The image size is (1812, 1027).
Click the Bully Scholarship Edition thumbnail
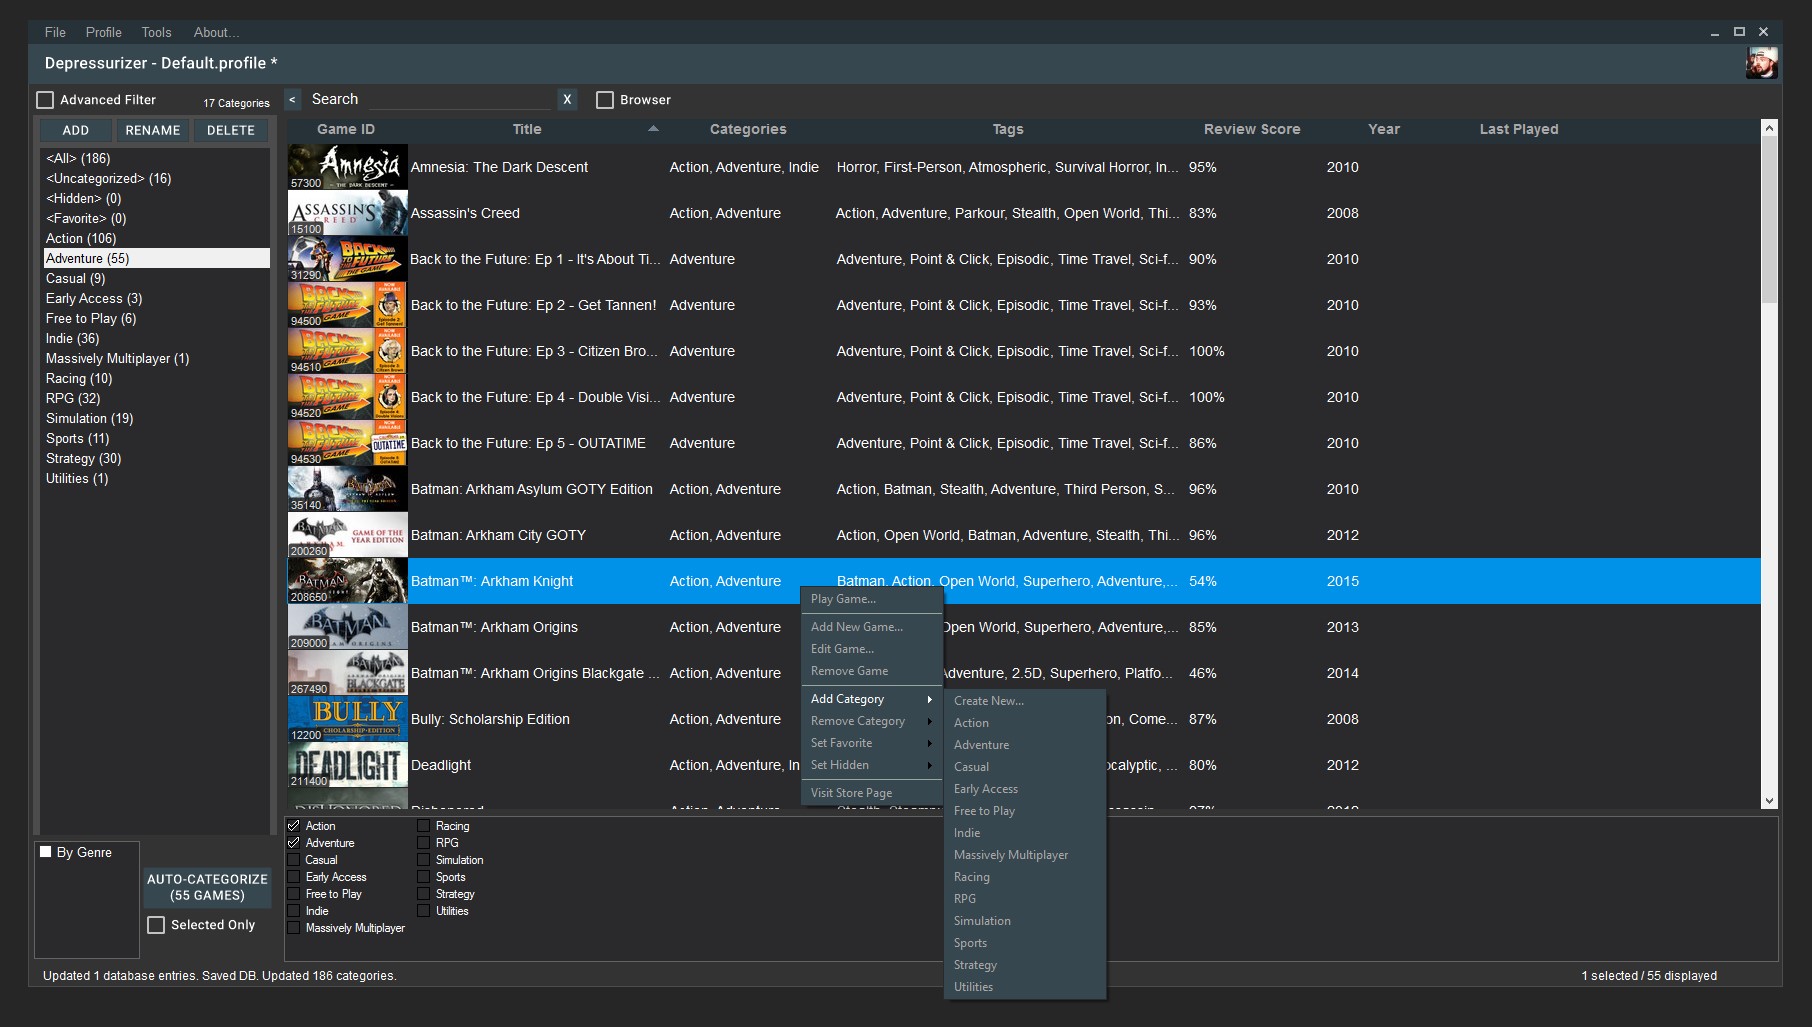click(x=347, y=719)
